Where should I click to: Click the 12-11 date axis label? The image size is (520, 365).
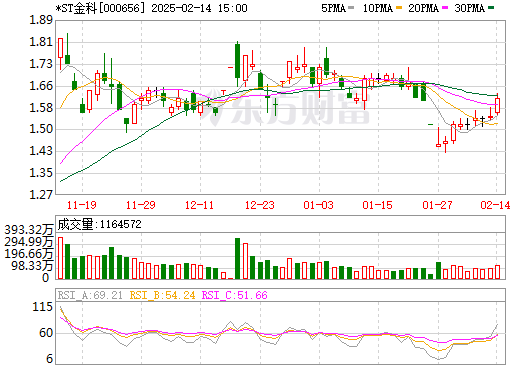coord(199,205)
